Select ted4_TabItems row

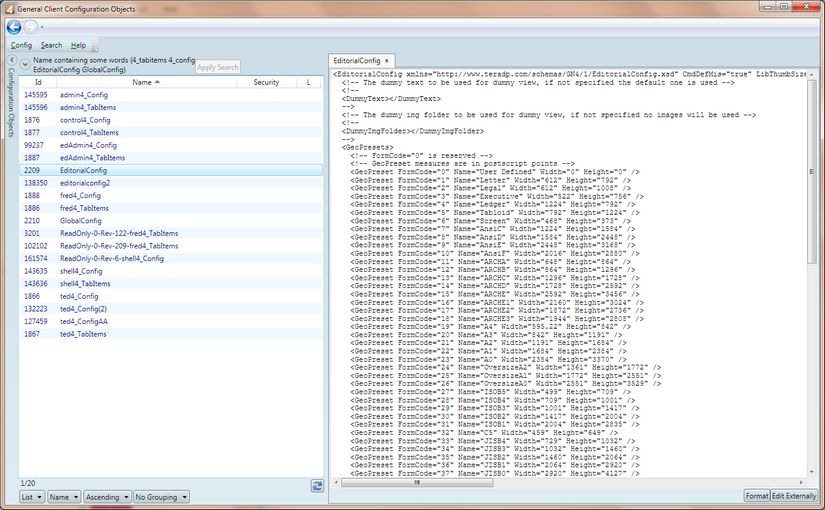point(171,334)
